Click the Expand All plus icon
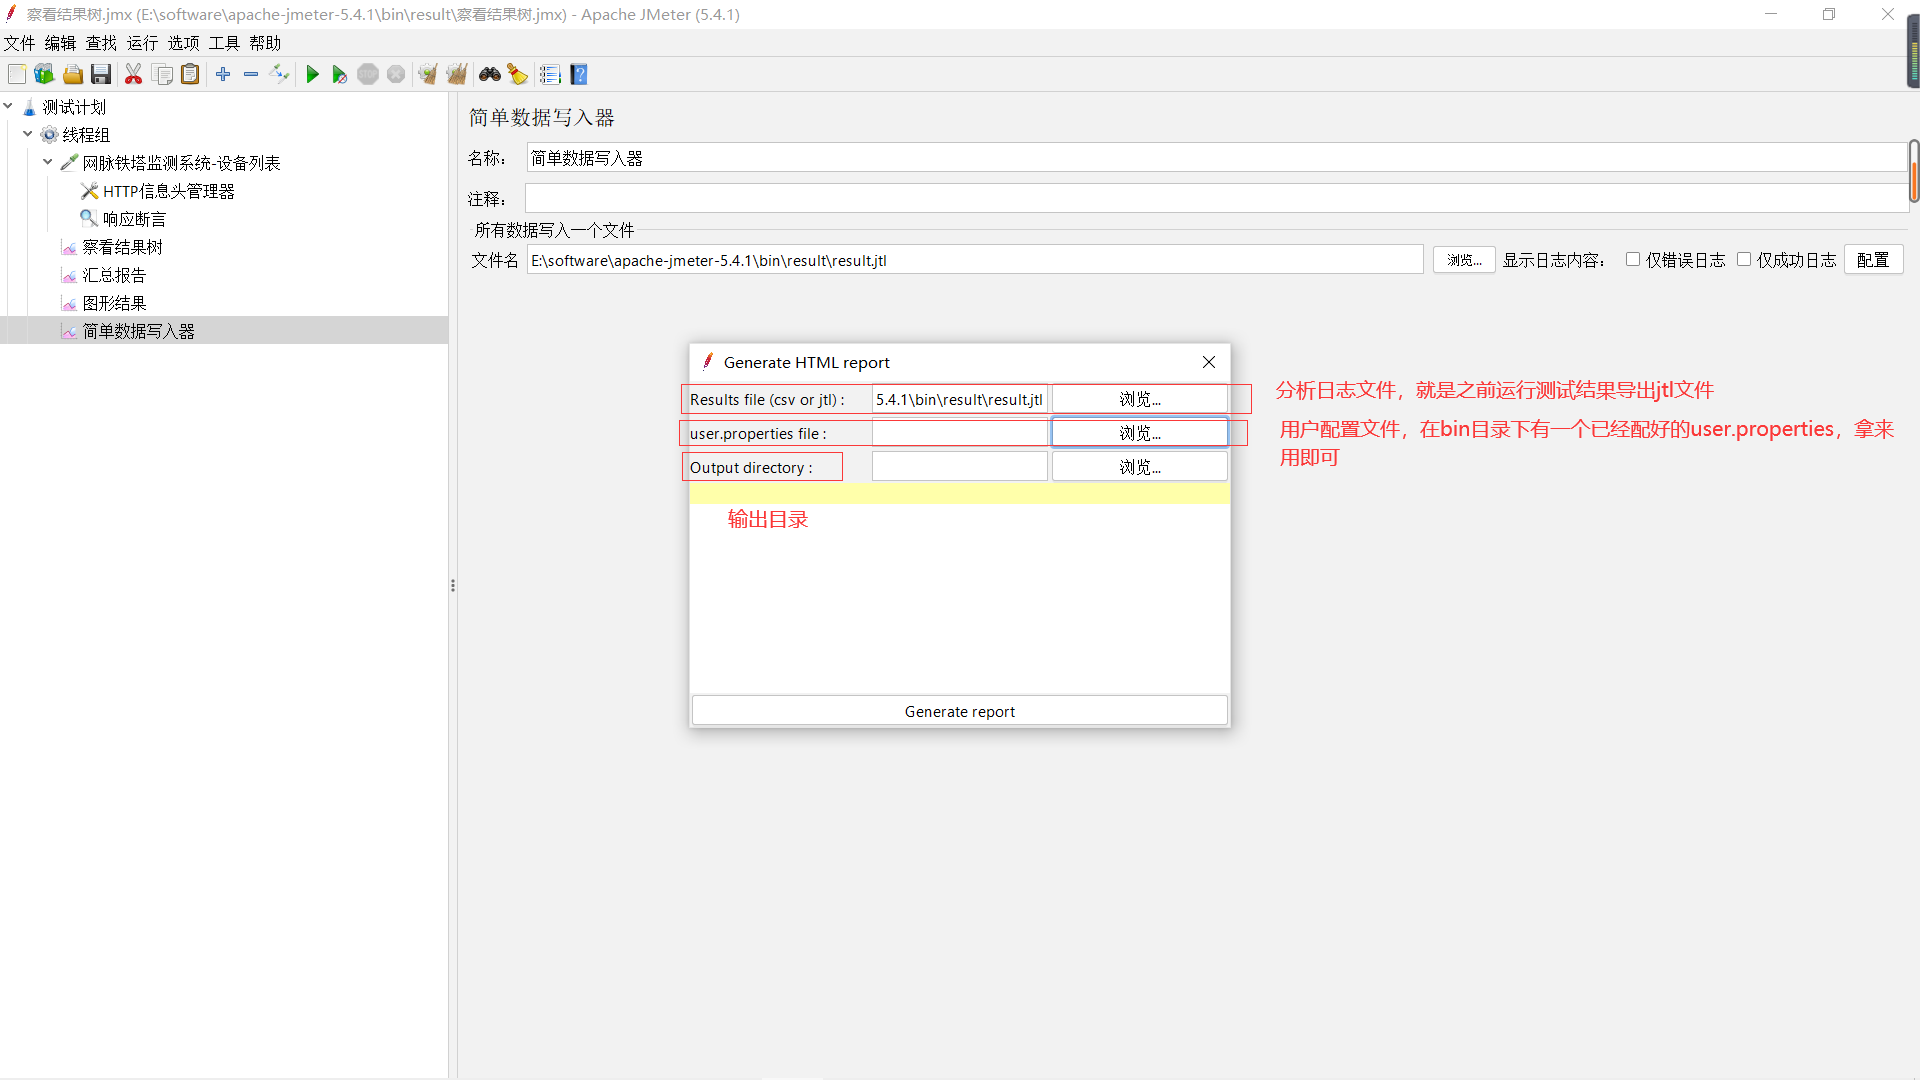The width and height of the screenshot is (1920, 1080). [x=223, y=75]
